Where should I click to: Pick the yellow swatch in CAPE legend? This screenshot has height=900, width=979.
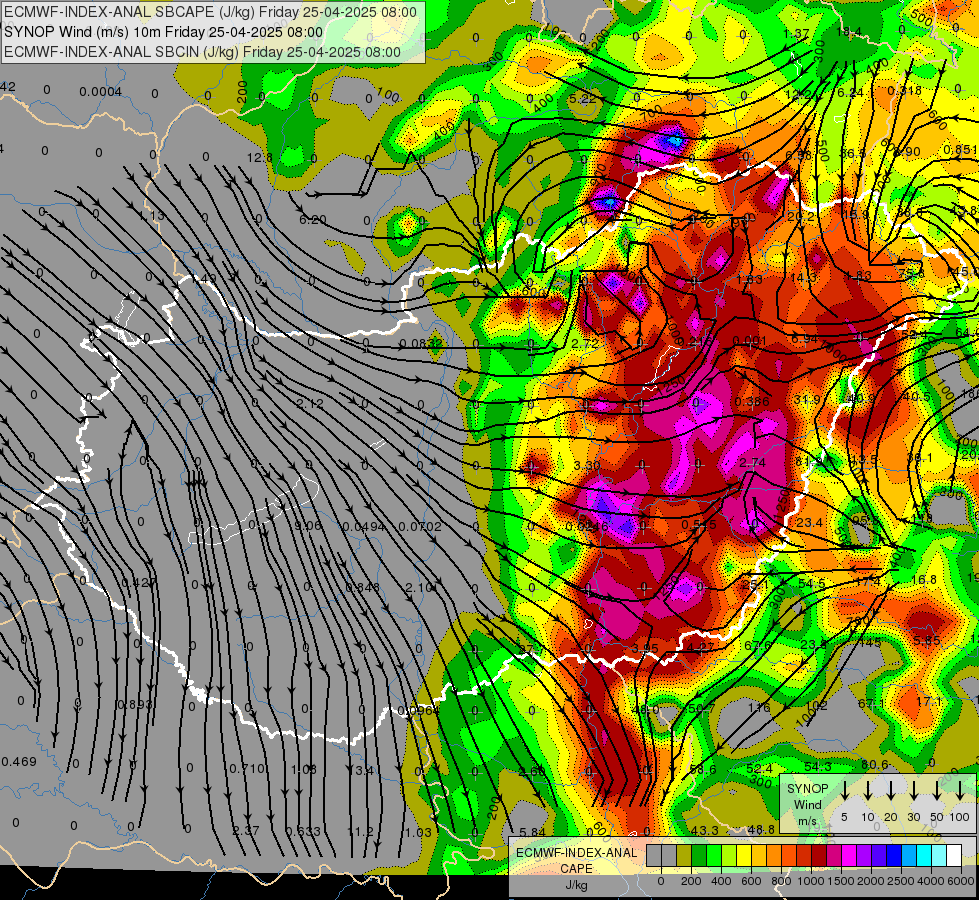click(744, 856)
